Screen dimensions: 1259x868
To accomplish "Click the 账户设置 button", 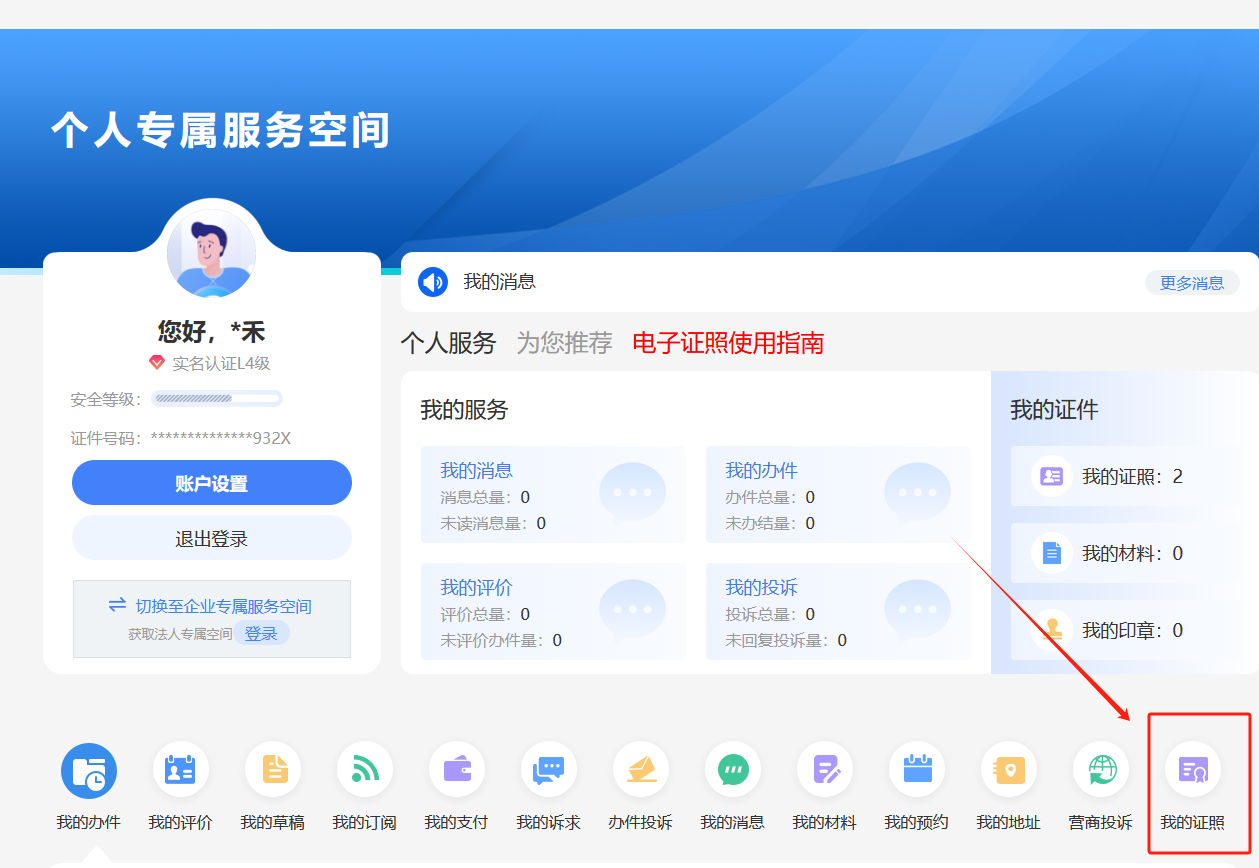I will tap(212, 484).
